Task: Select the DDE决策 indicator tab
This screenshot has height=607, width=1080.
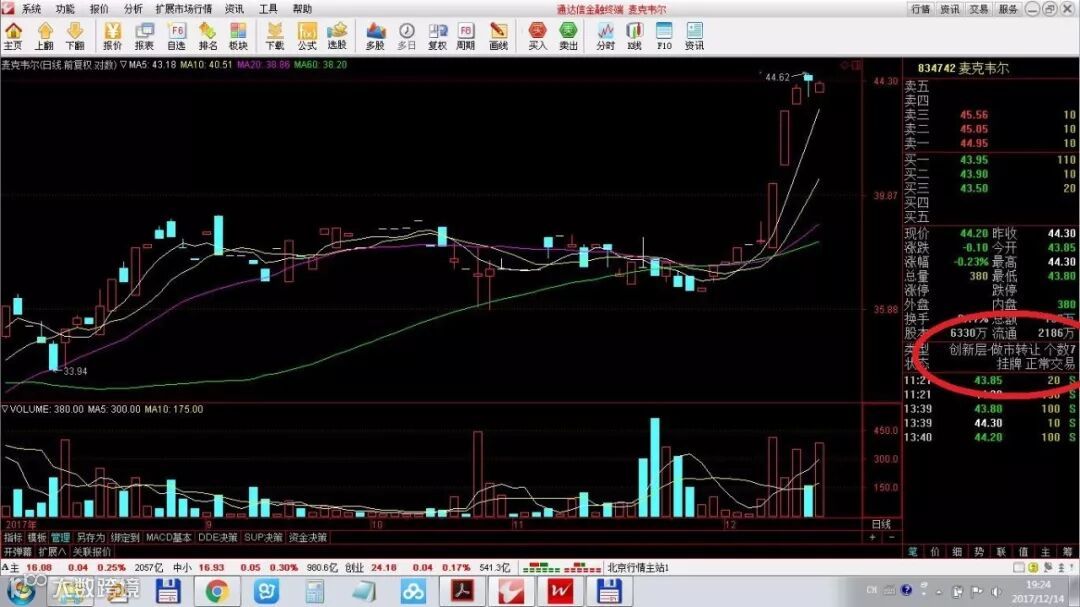Action: point(218,537)
